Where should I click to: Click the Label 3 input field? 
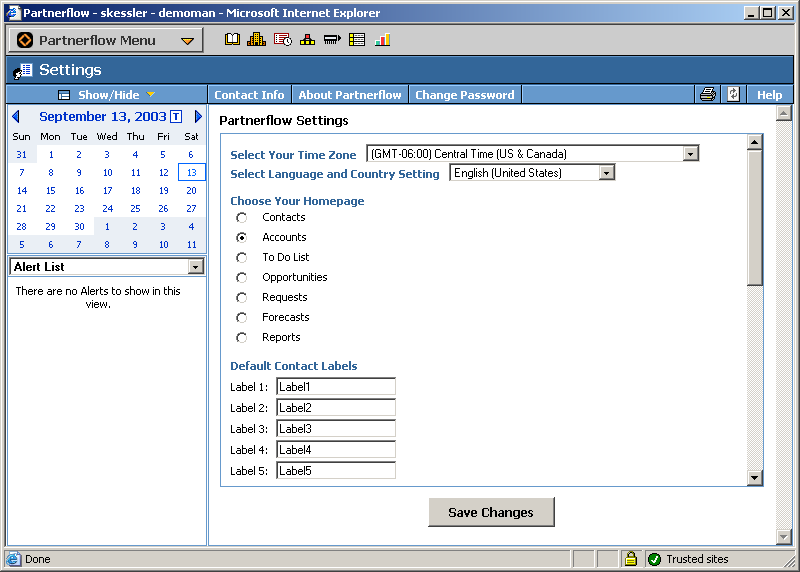point(336,429)
